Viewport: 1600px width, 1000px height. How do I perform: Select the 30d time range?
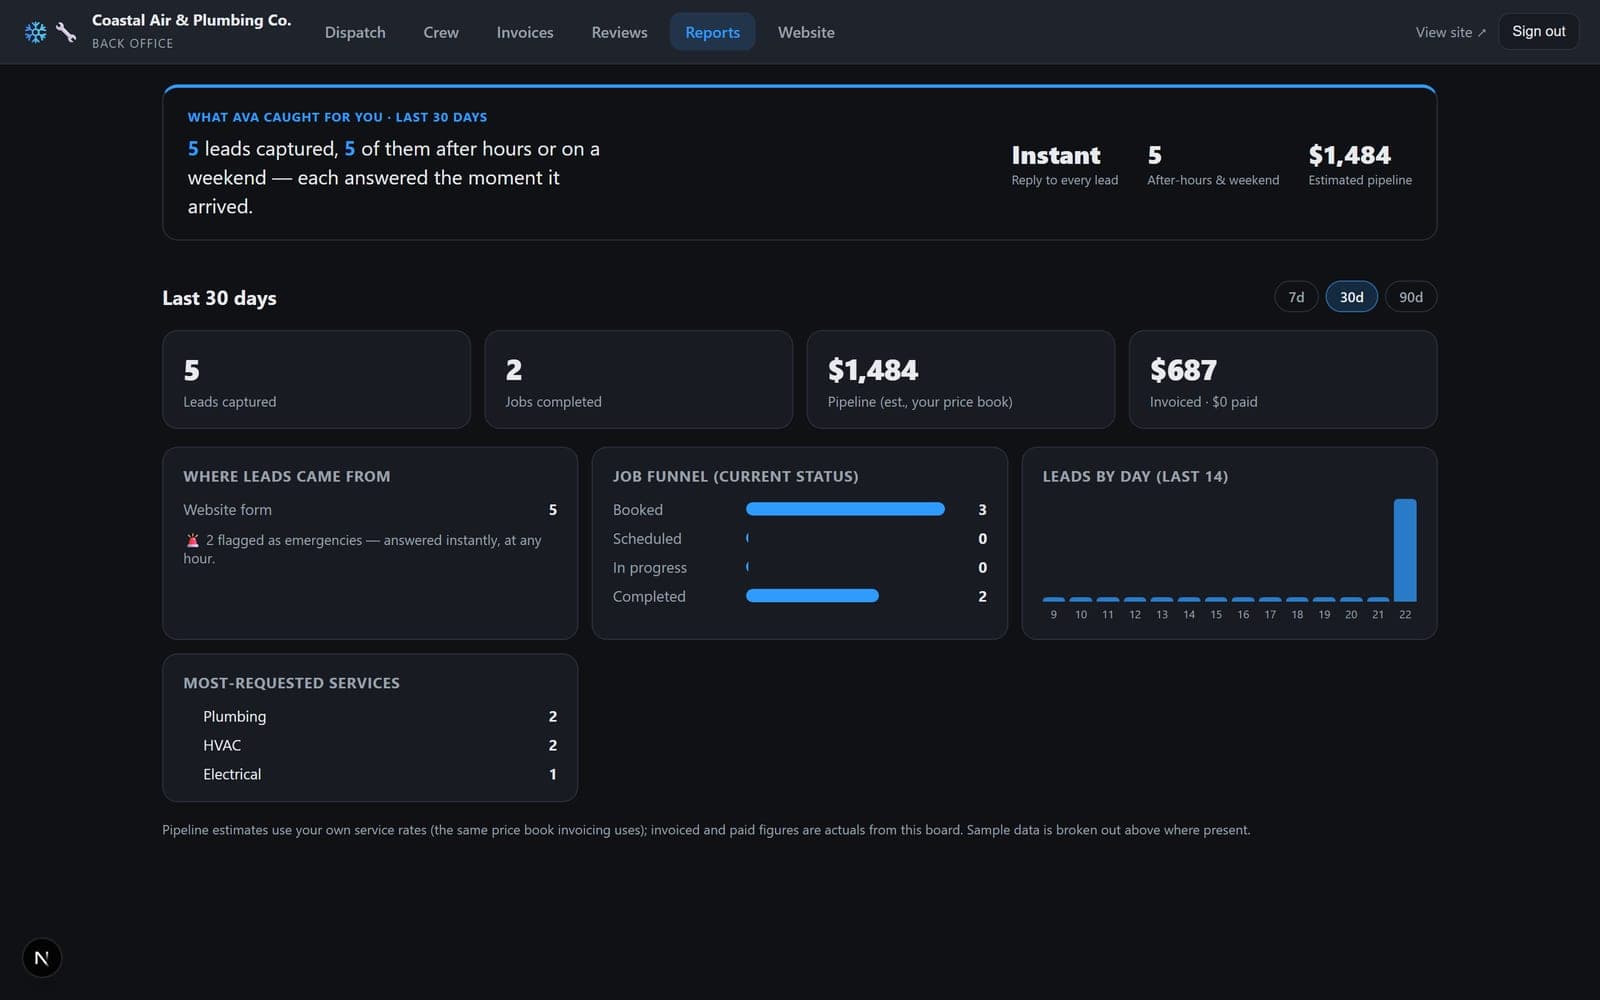tap(1352, 297)
